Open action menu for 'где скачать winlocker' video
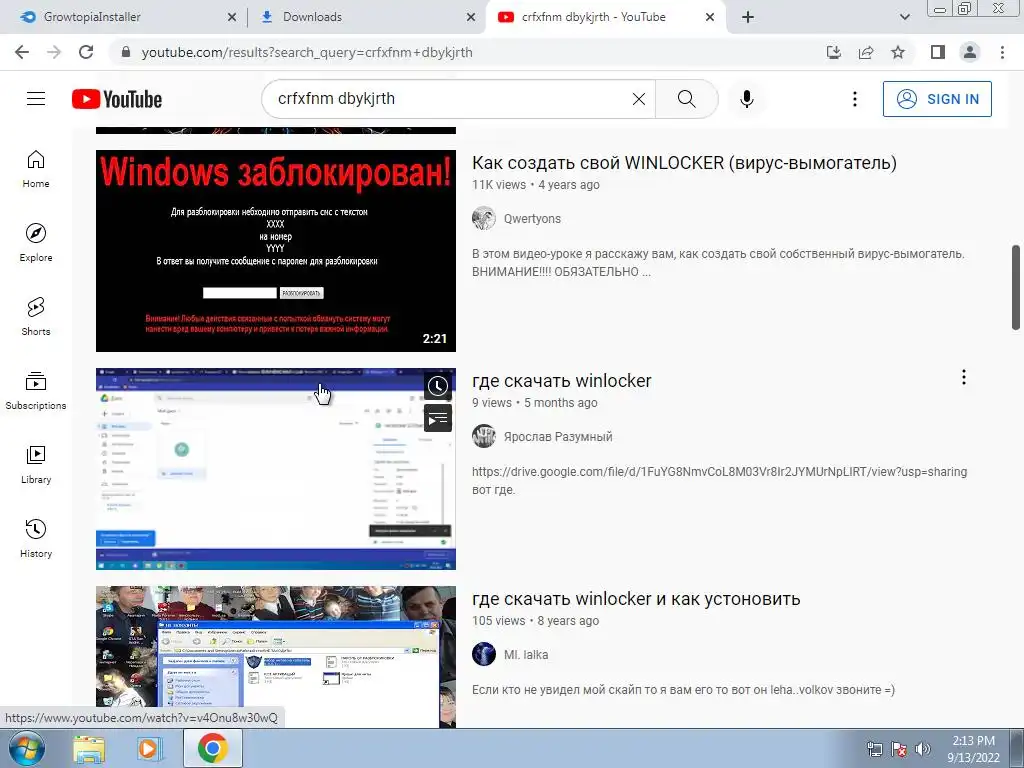Viewport: 1024px width, 768px height. pos(963,377)
